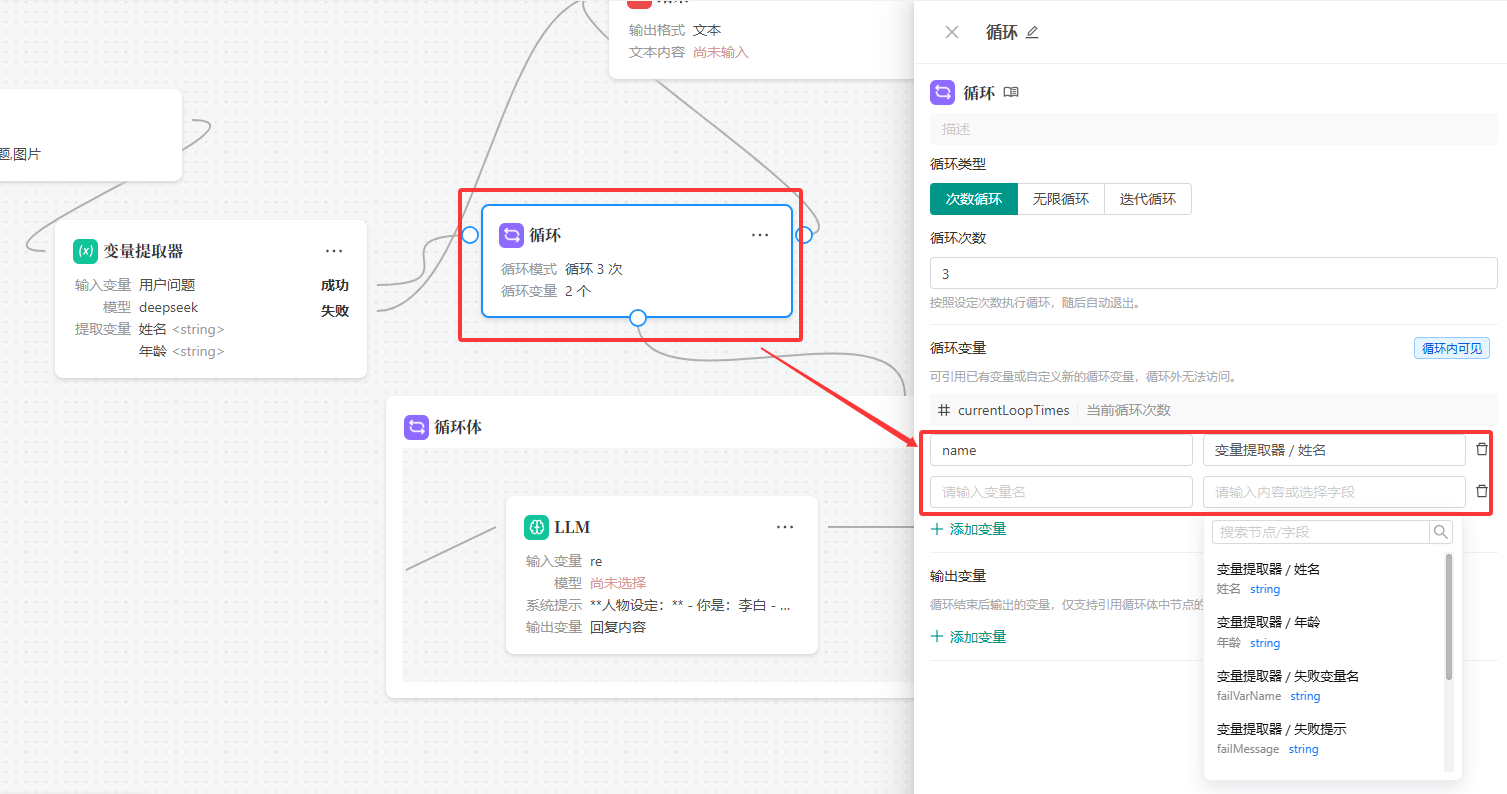
Task: Click the 回复内容 output variable on LLM
Action: 618,627
